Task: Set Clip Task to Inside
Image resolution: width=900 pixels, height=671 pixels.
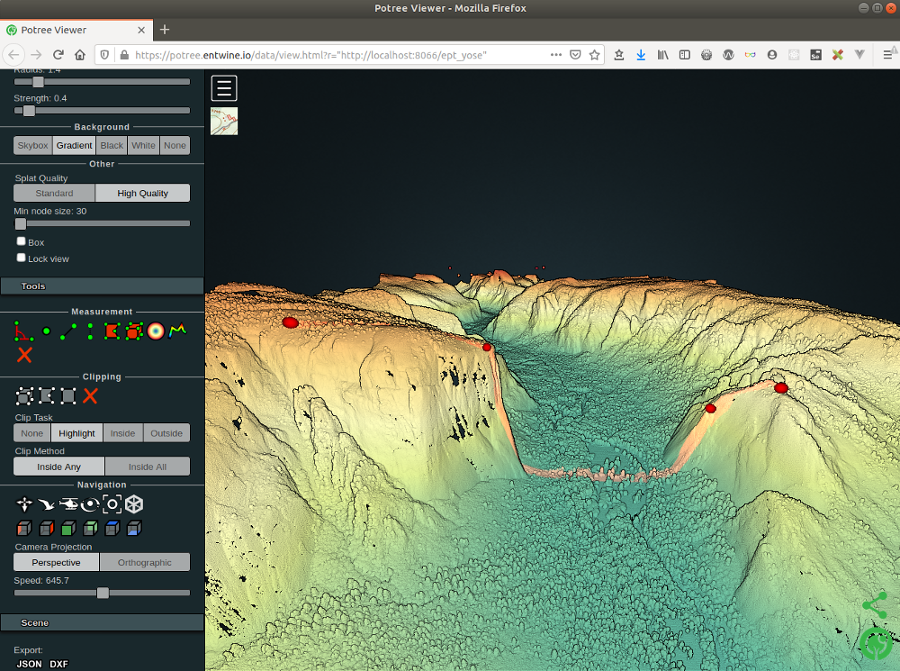Action: point(122,432)
